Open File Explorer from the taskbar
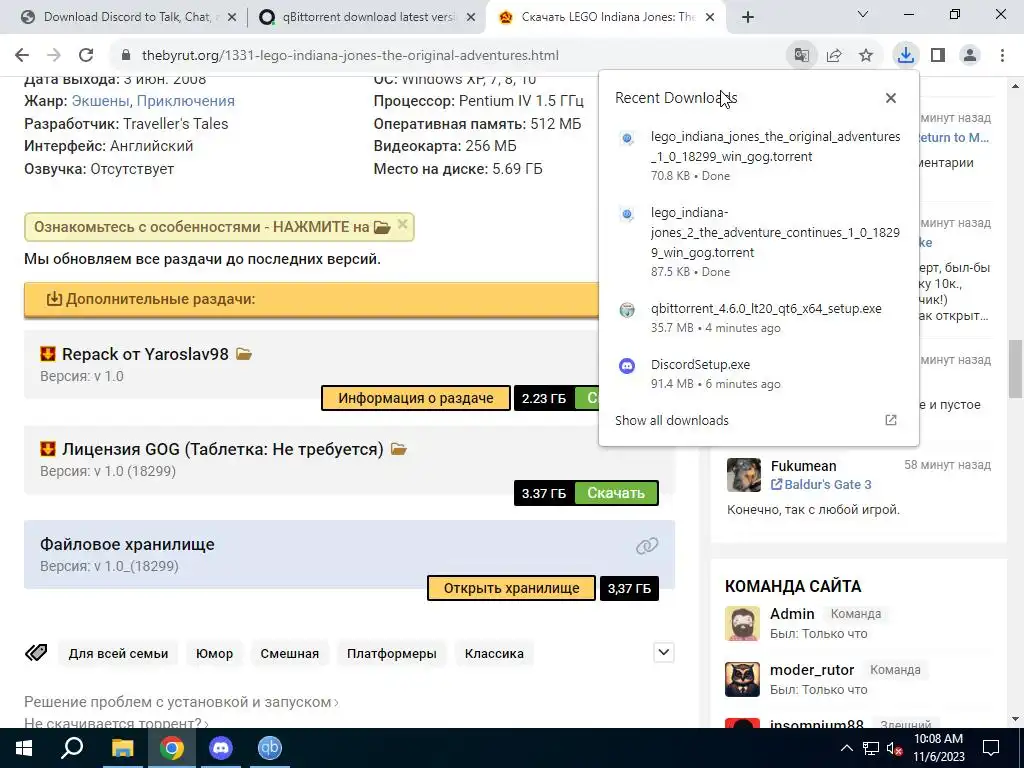 [x=122, y=748]
